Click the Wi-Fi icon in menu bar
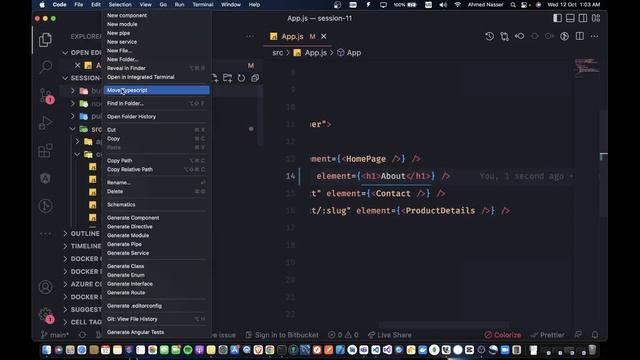640x360 pixels. (x=458, y=4)
